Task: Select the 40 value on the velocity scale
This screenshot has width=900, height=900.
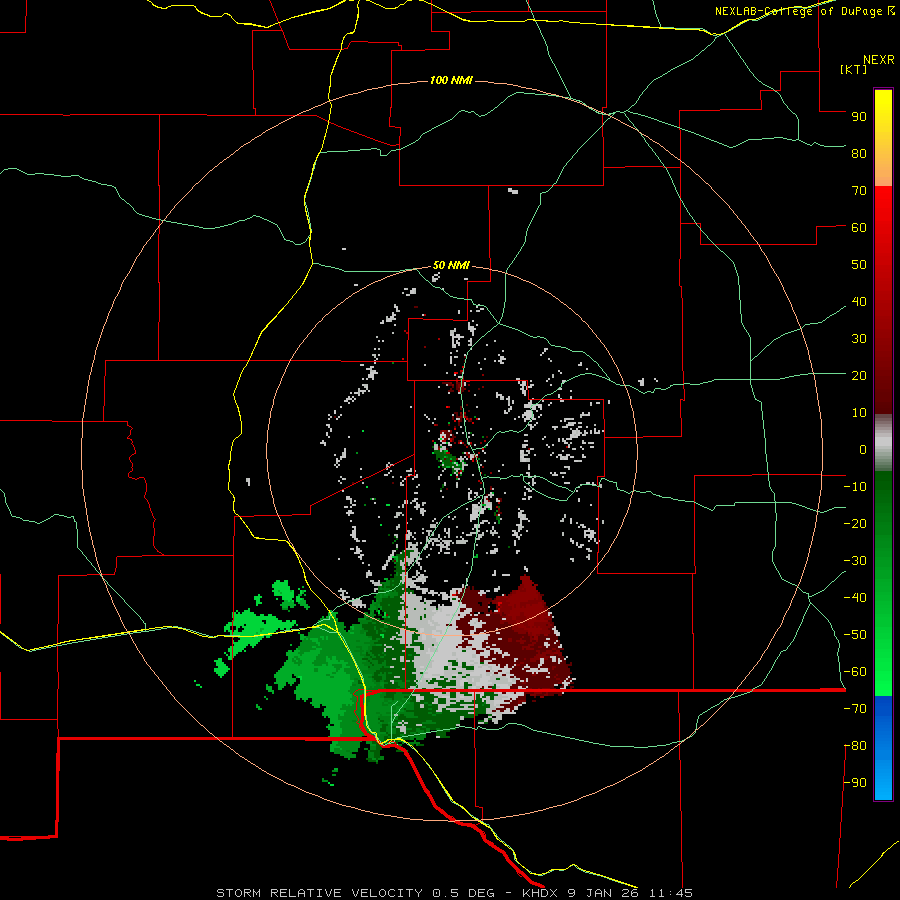Action: [859, 301]
